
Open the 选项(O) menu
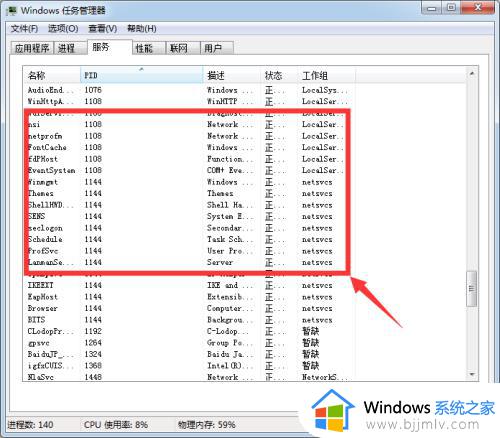pyautogui.click(x=63, y=29)
